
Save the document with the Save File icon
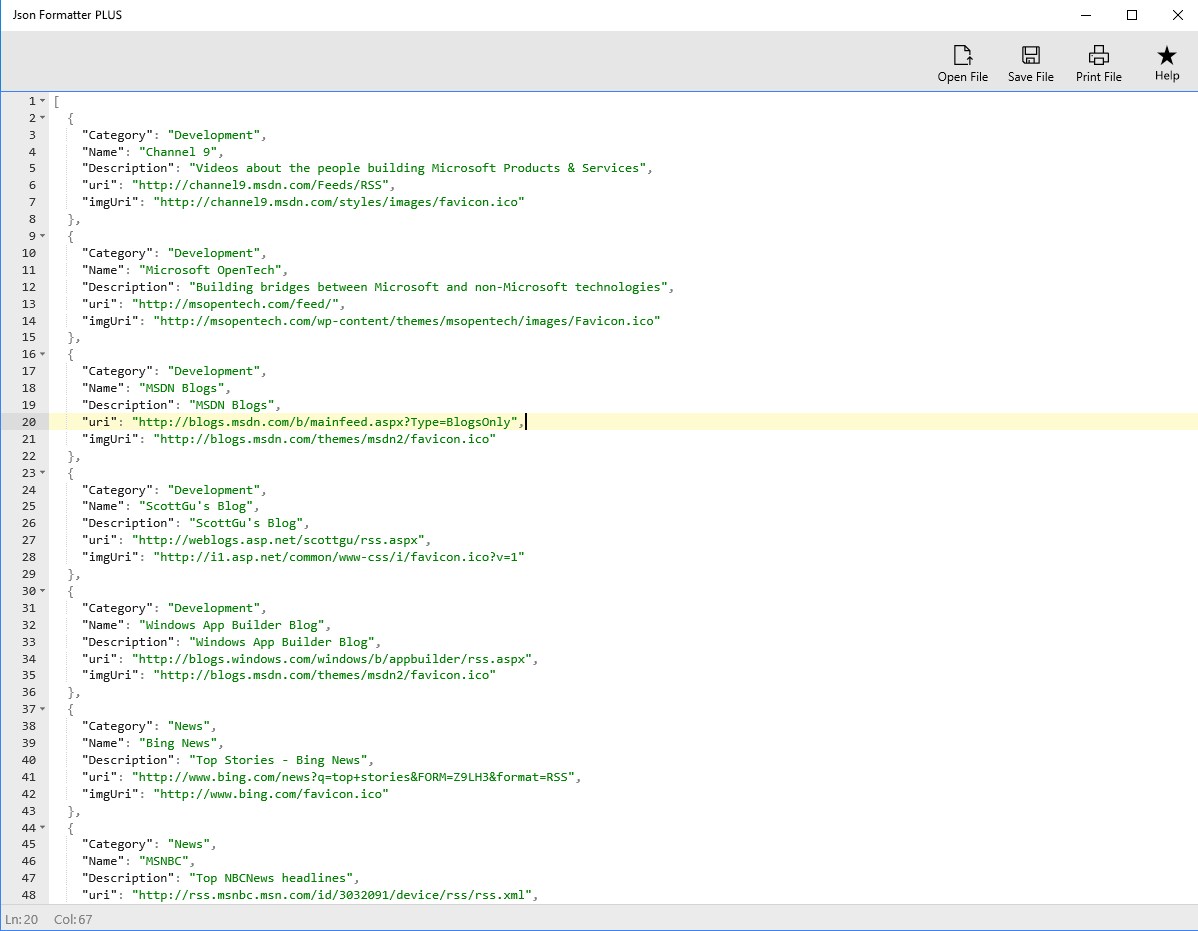pos(1030,62)
